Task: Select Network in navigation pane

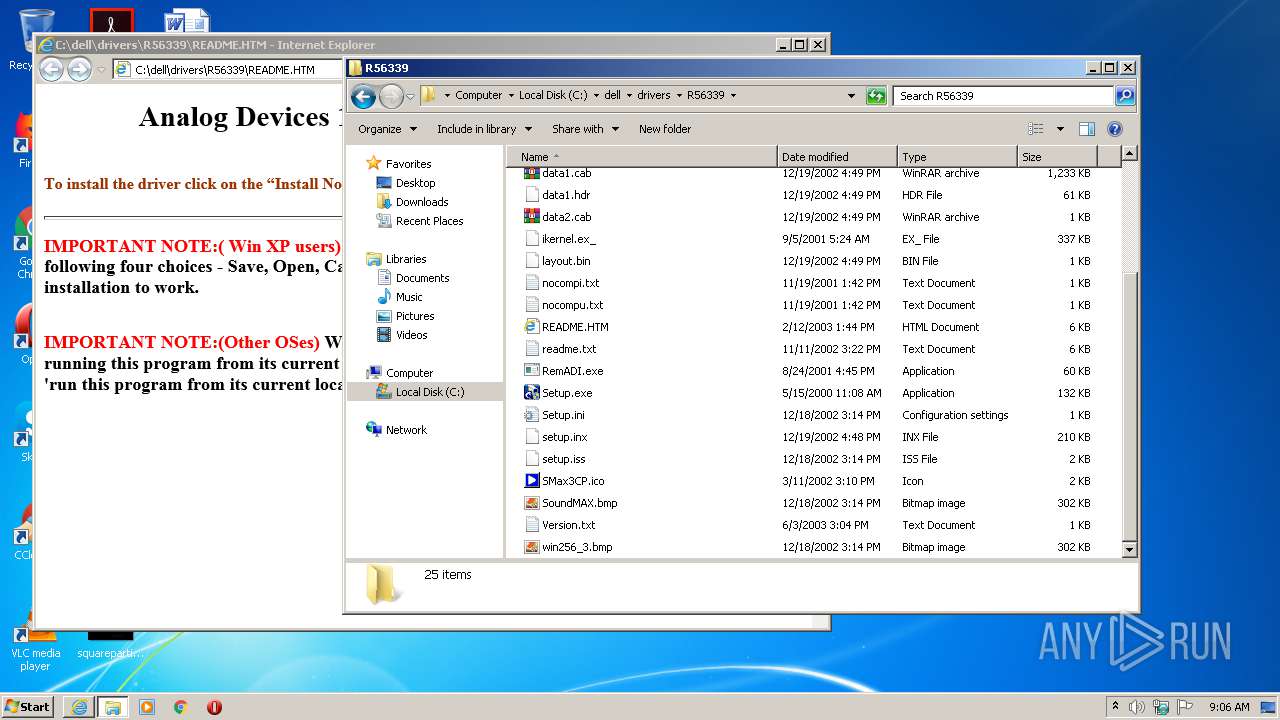Action: [x=406, y=430]
